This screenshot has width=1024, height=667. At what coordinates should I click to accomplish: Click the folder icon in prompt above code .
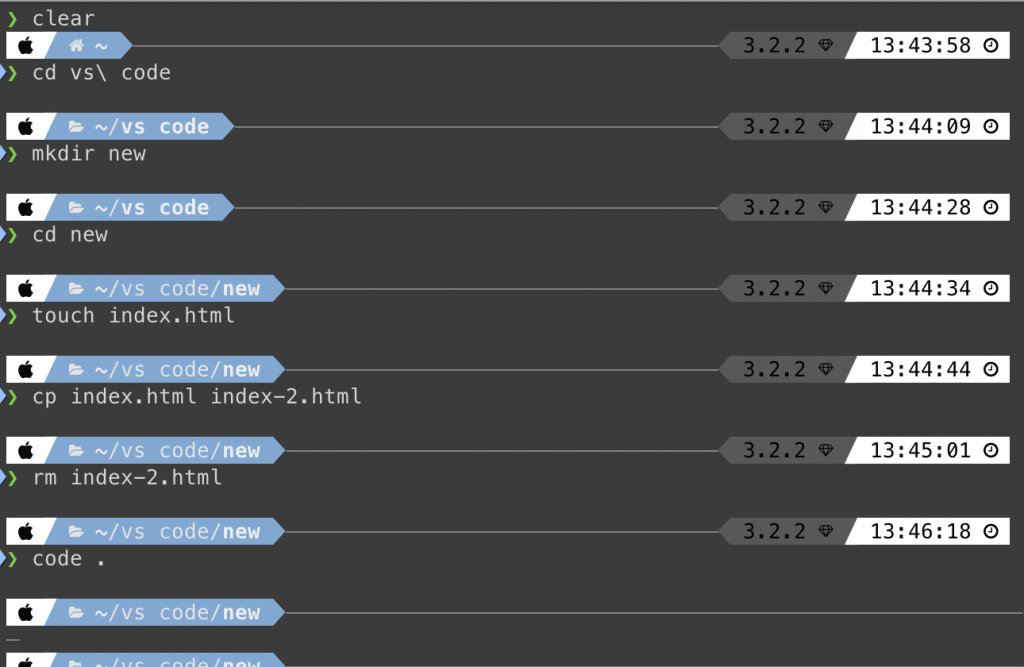[76, 532]
